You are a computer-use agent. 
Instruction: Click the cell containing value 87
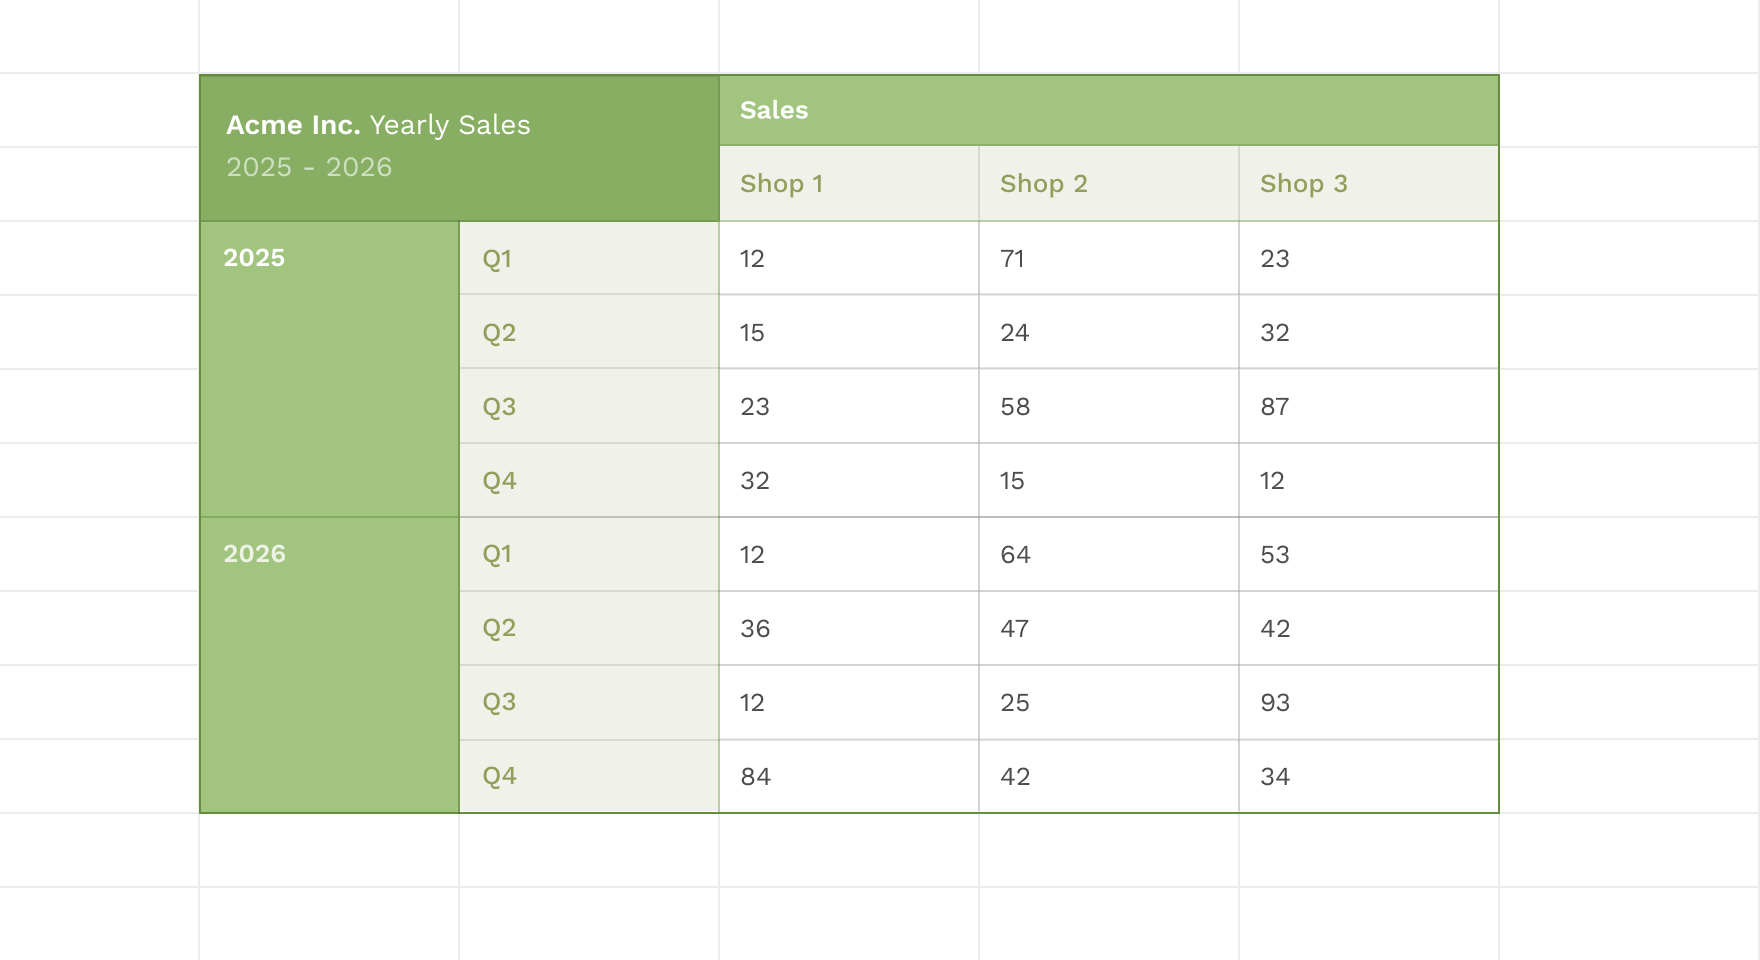tap(1369, 406)
